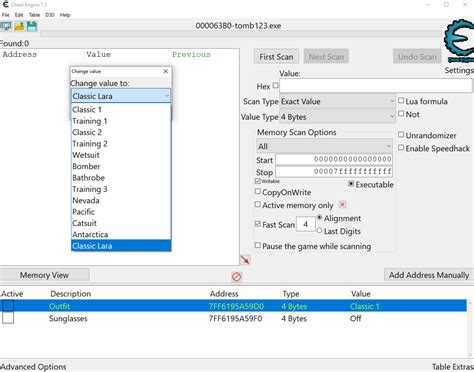Image resolution: width=474 pixels, height=372 pixels.
Task: Open the process selector computer icon
Action: click(x=6, y=26)
